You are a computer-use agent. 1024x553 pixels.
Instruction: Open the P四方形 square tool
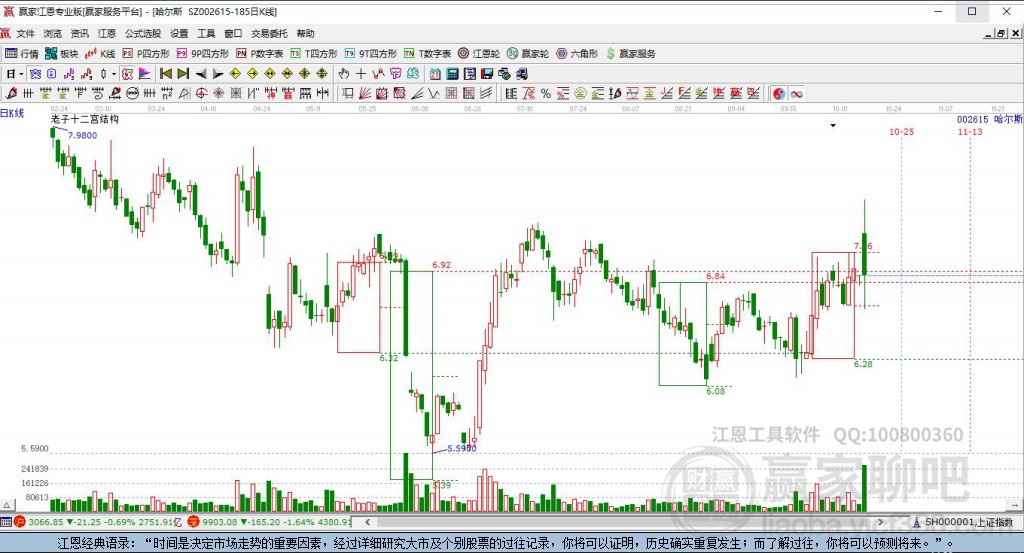[x=146, y=54]
